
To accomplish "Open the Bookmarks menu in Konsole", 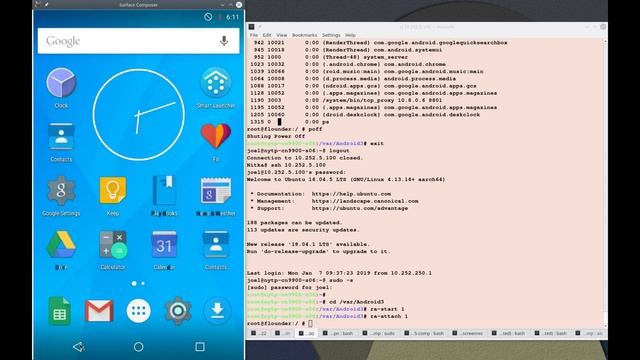I will point(304,35).
